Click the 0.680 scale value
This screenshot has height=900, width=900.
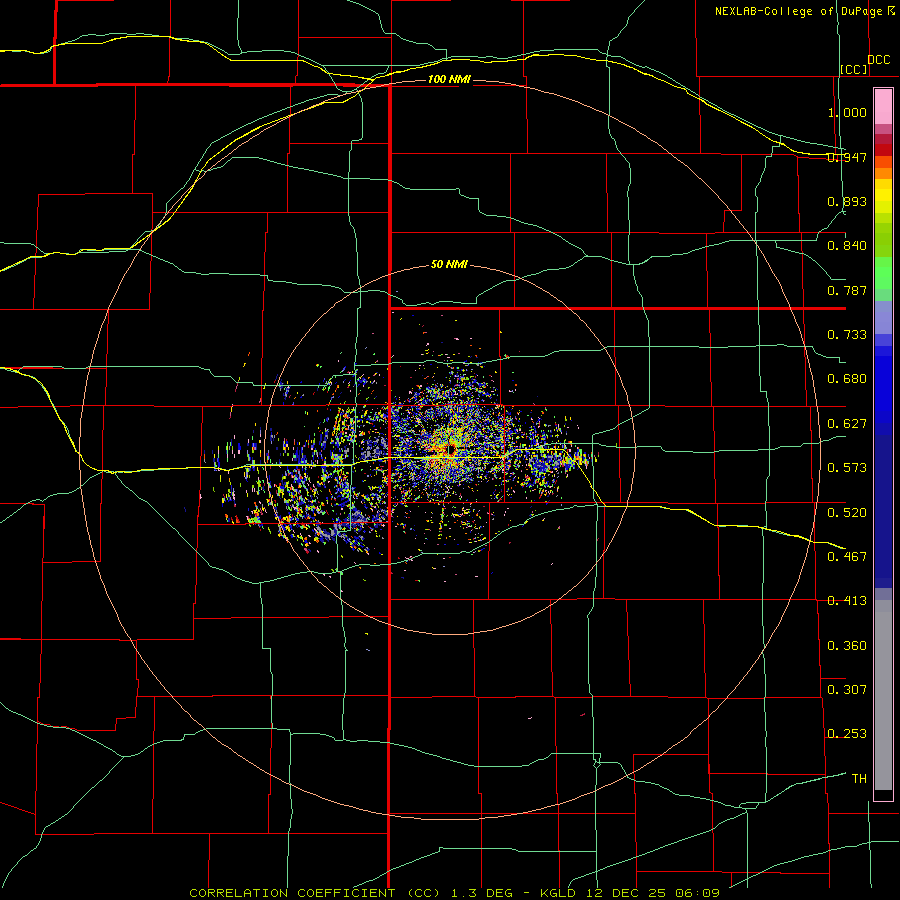[x=847, y=379]
